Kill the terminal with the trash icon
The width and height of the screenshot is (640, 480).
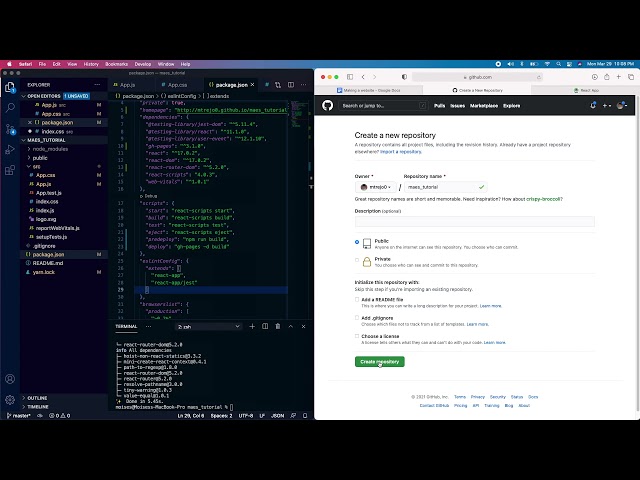278,327
